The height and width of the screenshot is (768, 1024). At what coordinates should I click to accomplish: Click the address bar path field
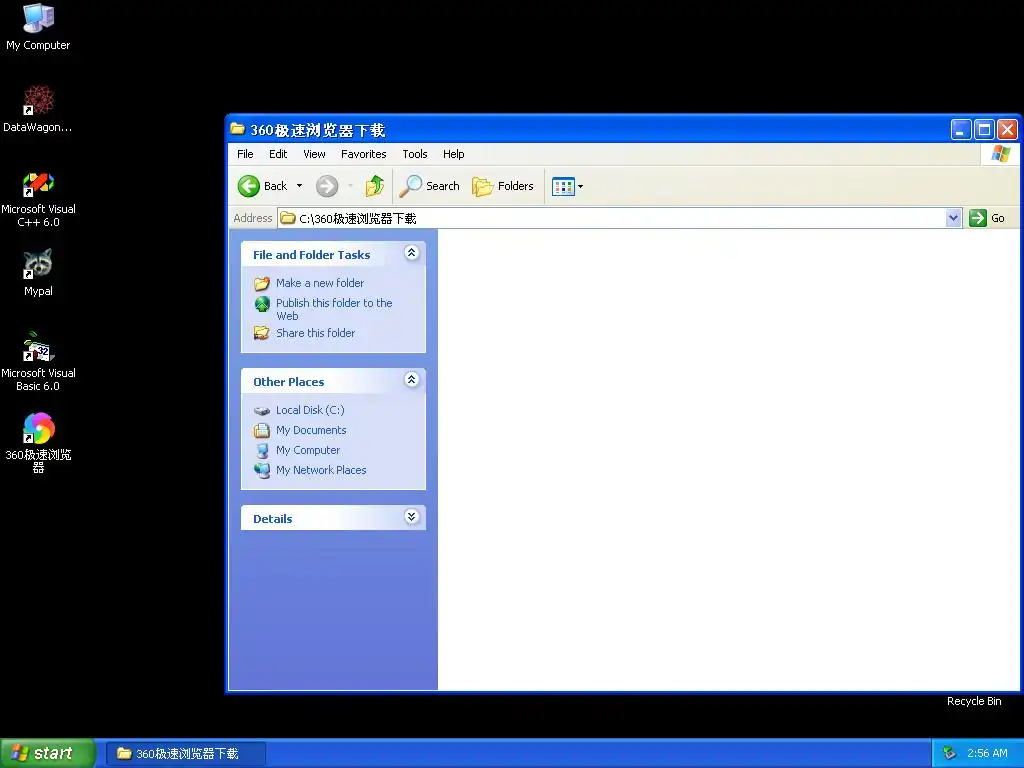[x=612, y=218]
